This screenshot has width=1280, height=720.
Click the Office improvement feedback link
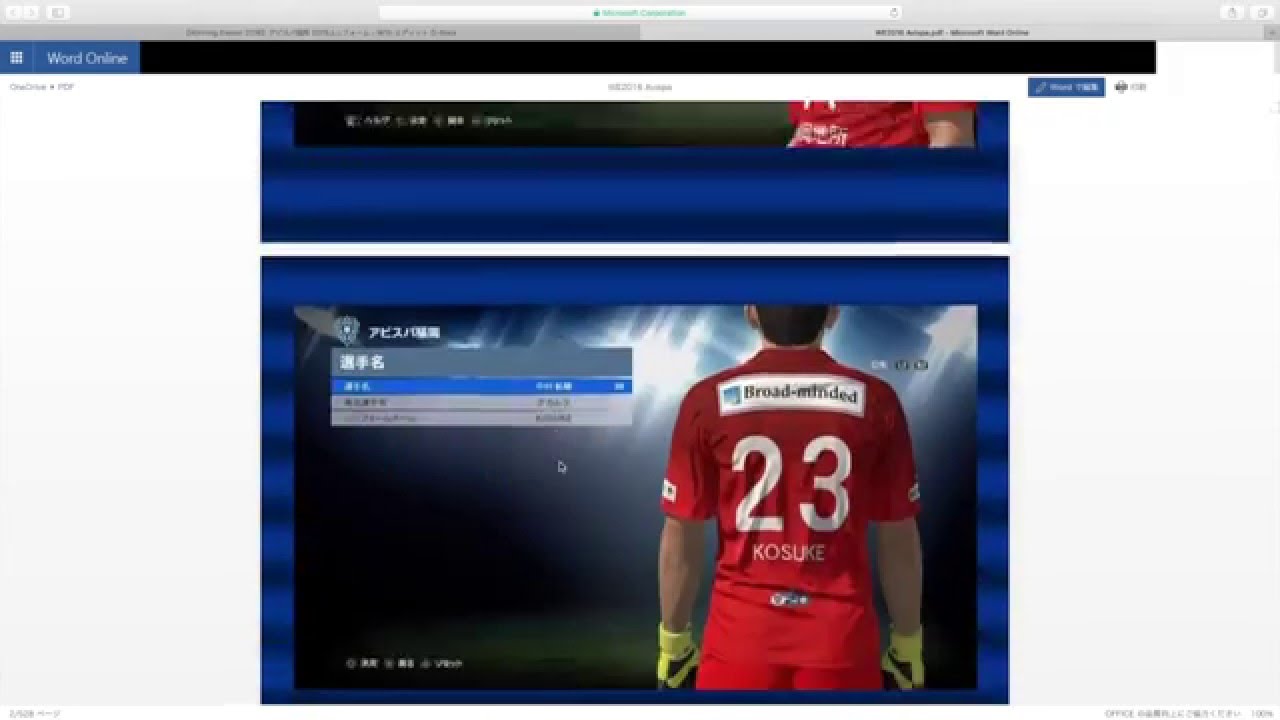pyautogui.click(x=1172, y=714)
